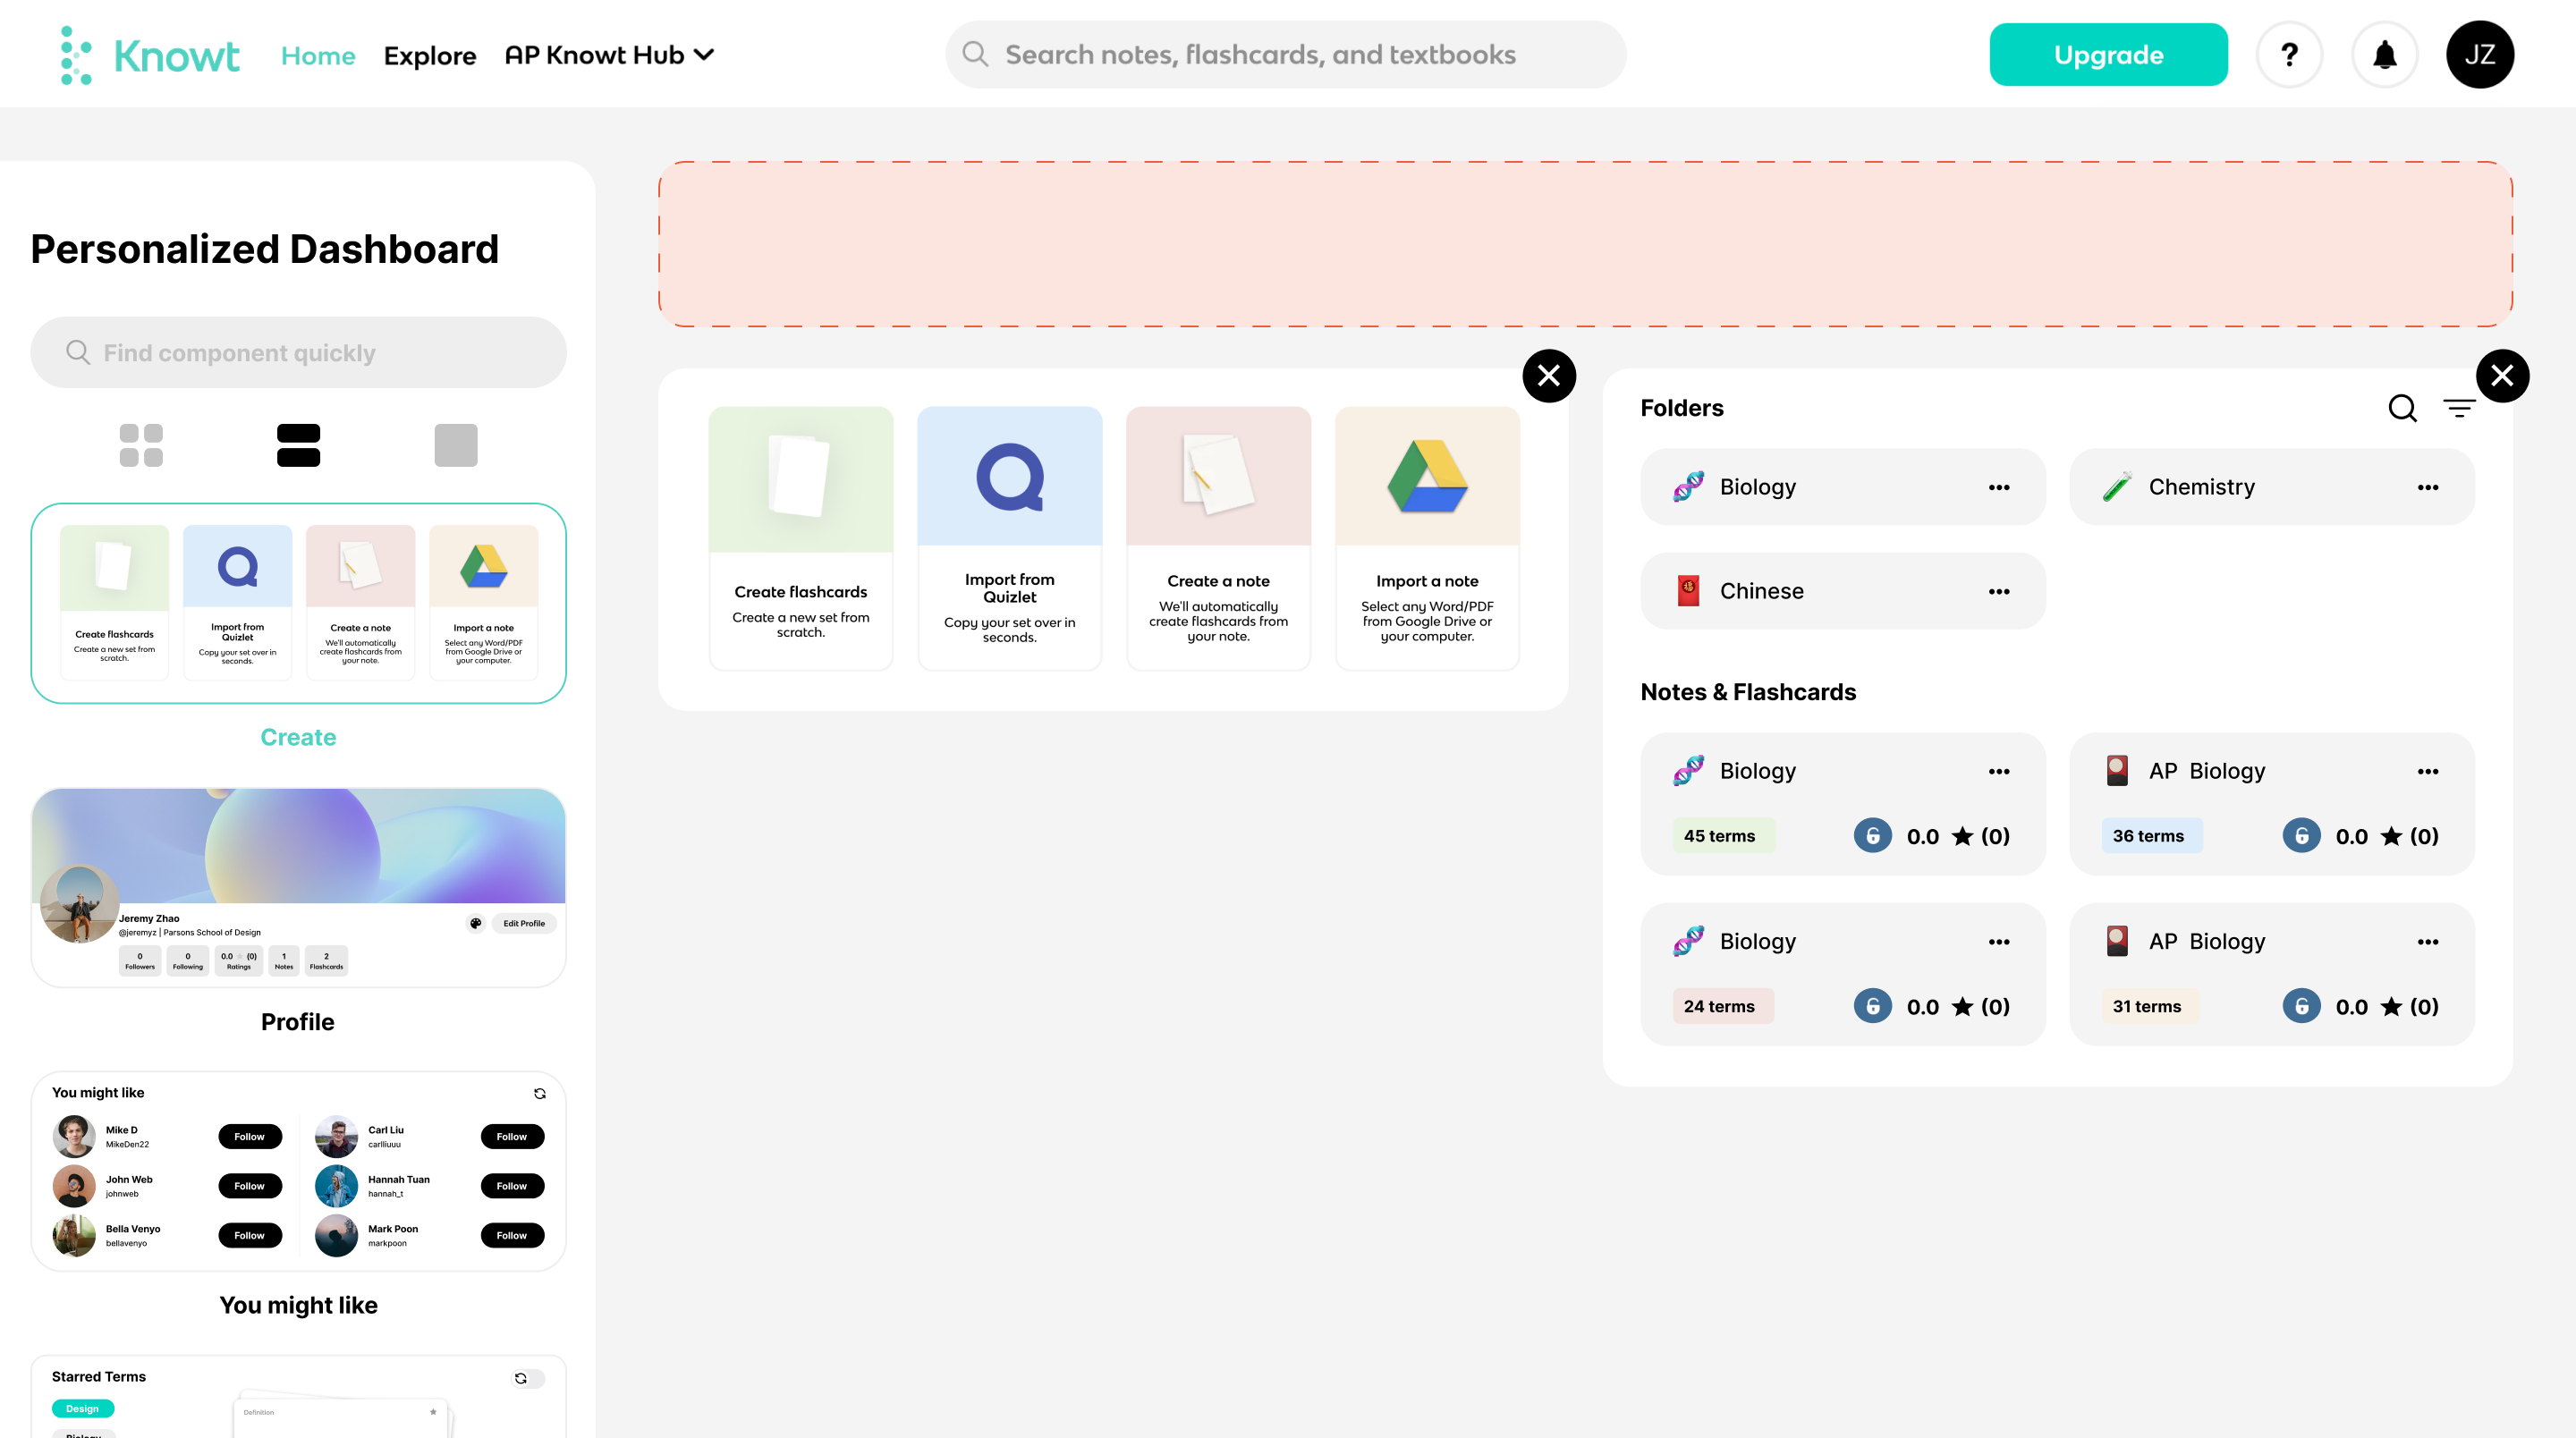
Task: Follow Mike D
Action: [x=250, y=1136]
